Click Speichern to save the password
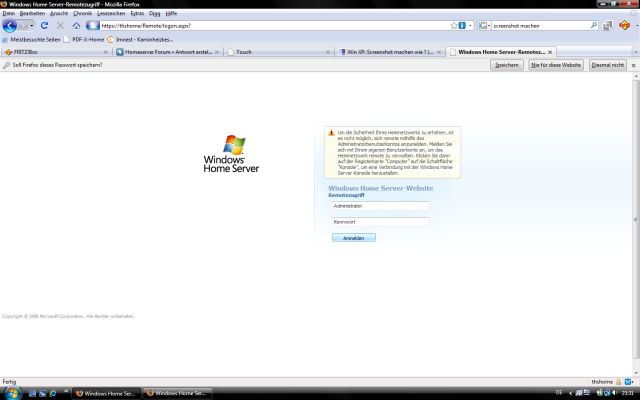Image resolution: width=640 pixels, height=400 pixels. click(507, 65)
